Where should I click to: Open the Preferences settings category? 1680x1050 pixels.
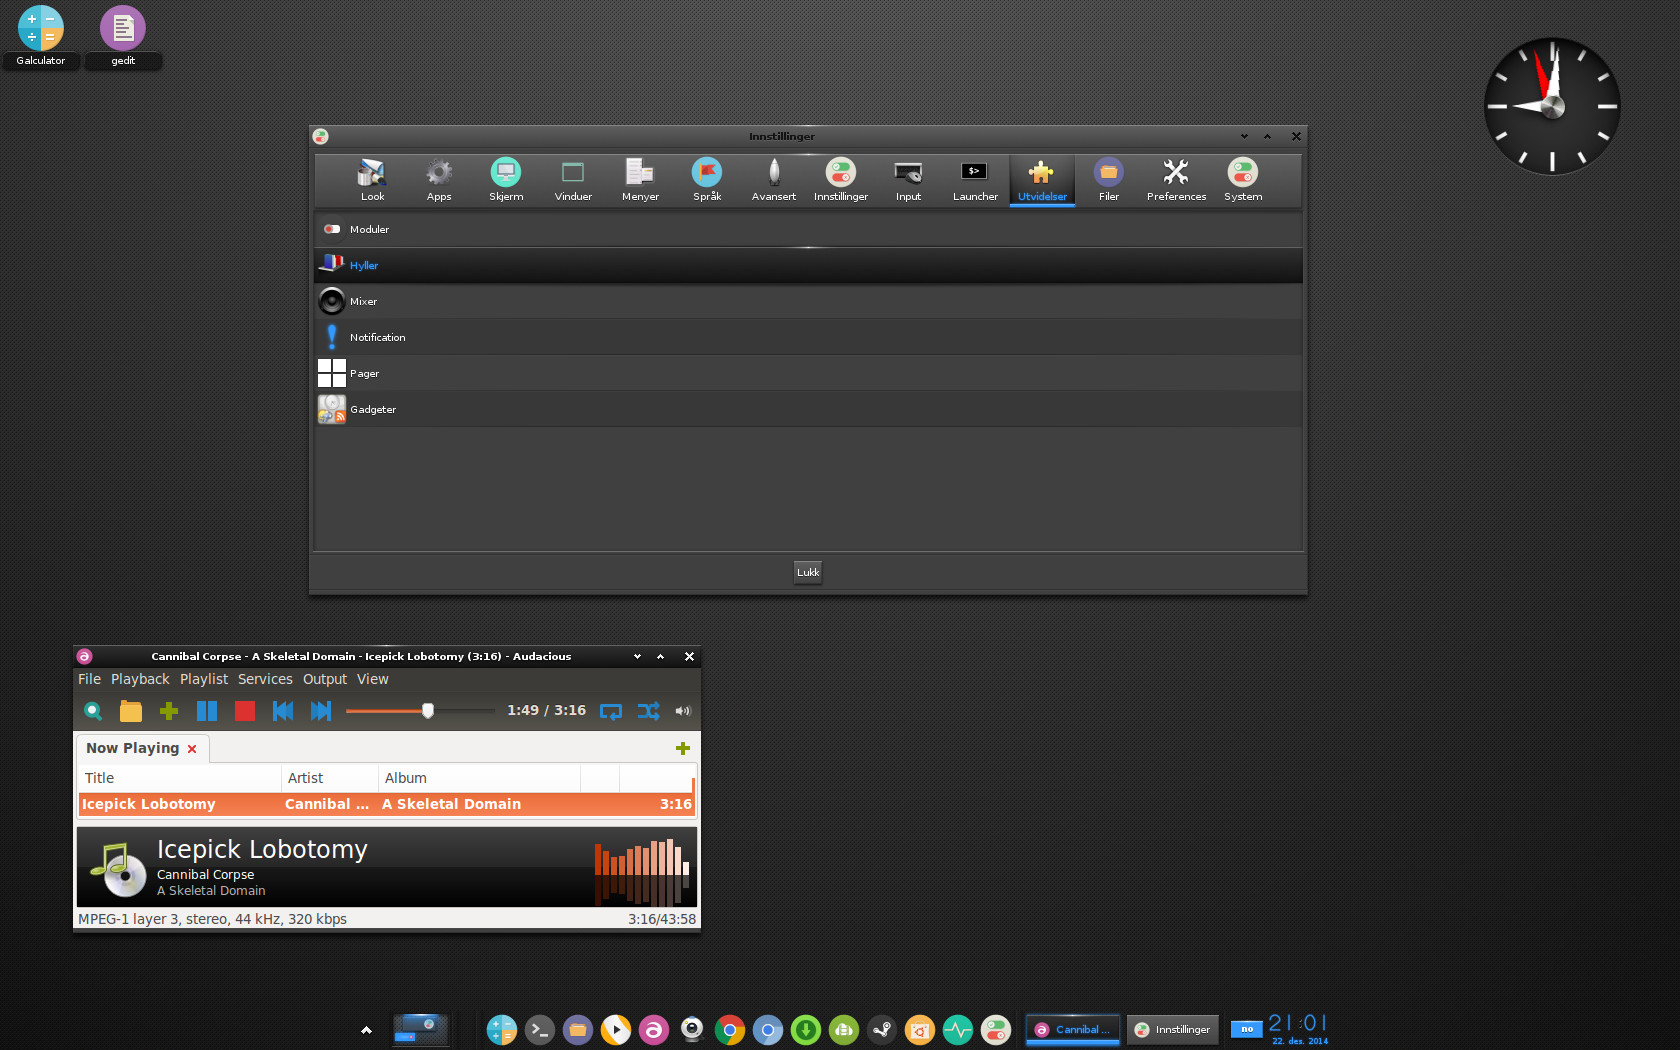[1176, 180]
